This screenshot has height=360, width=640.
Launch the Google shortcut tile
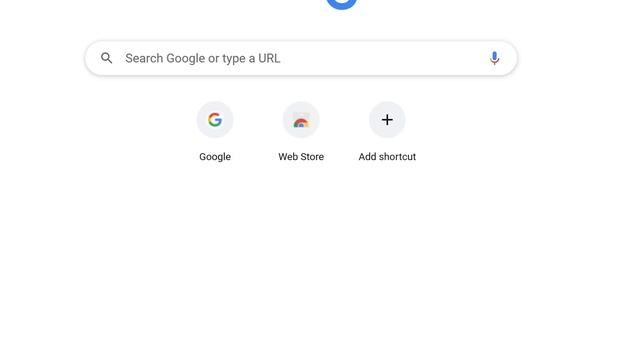(x=215, y=132)
